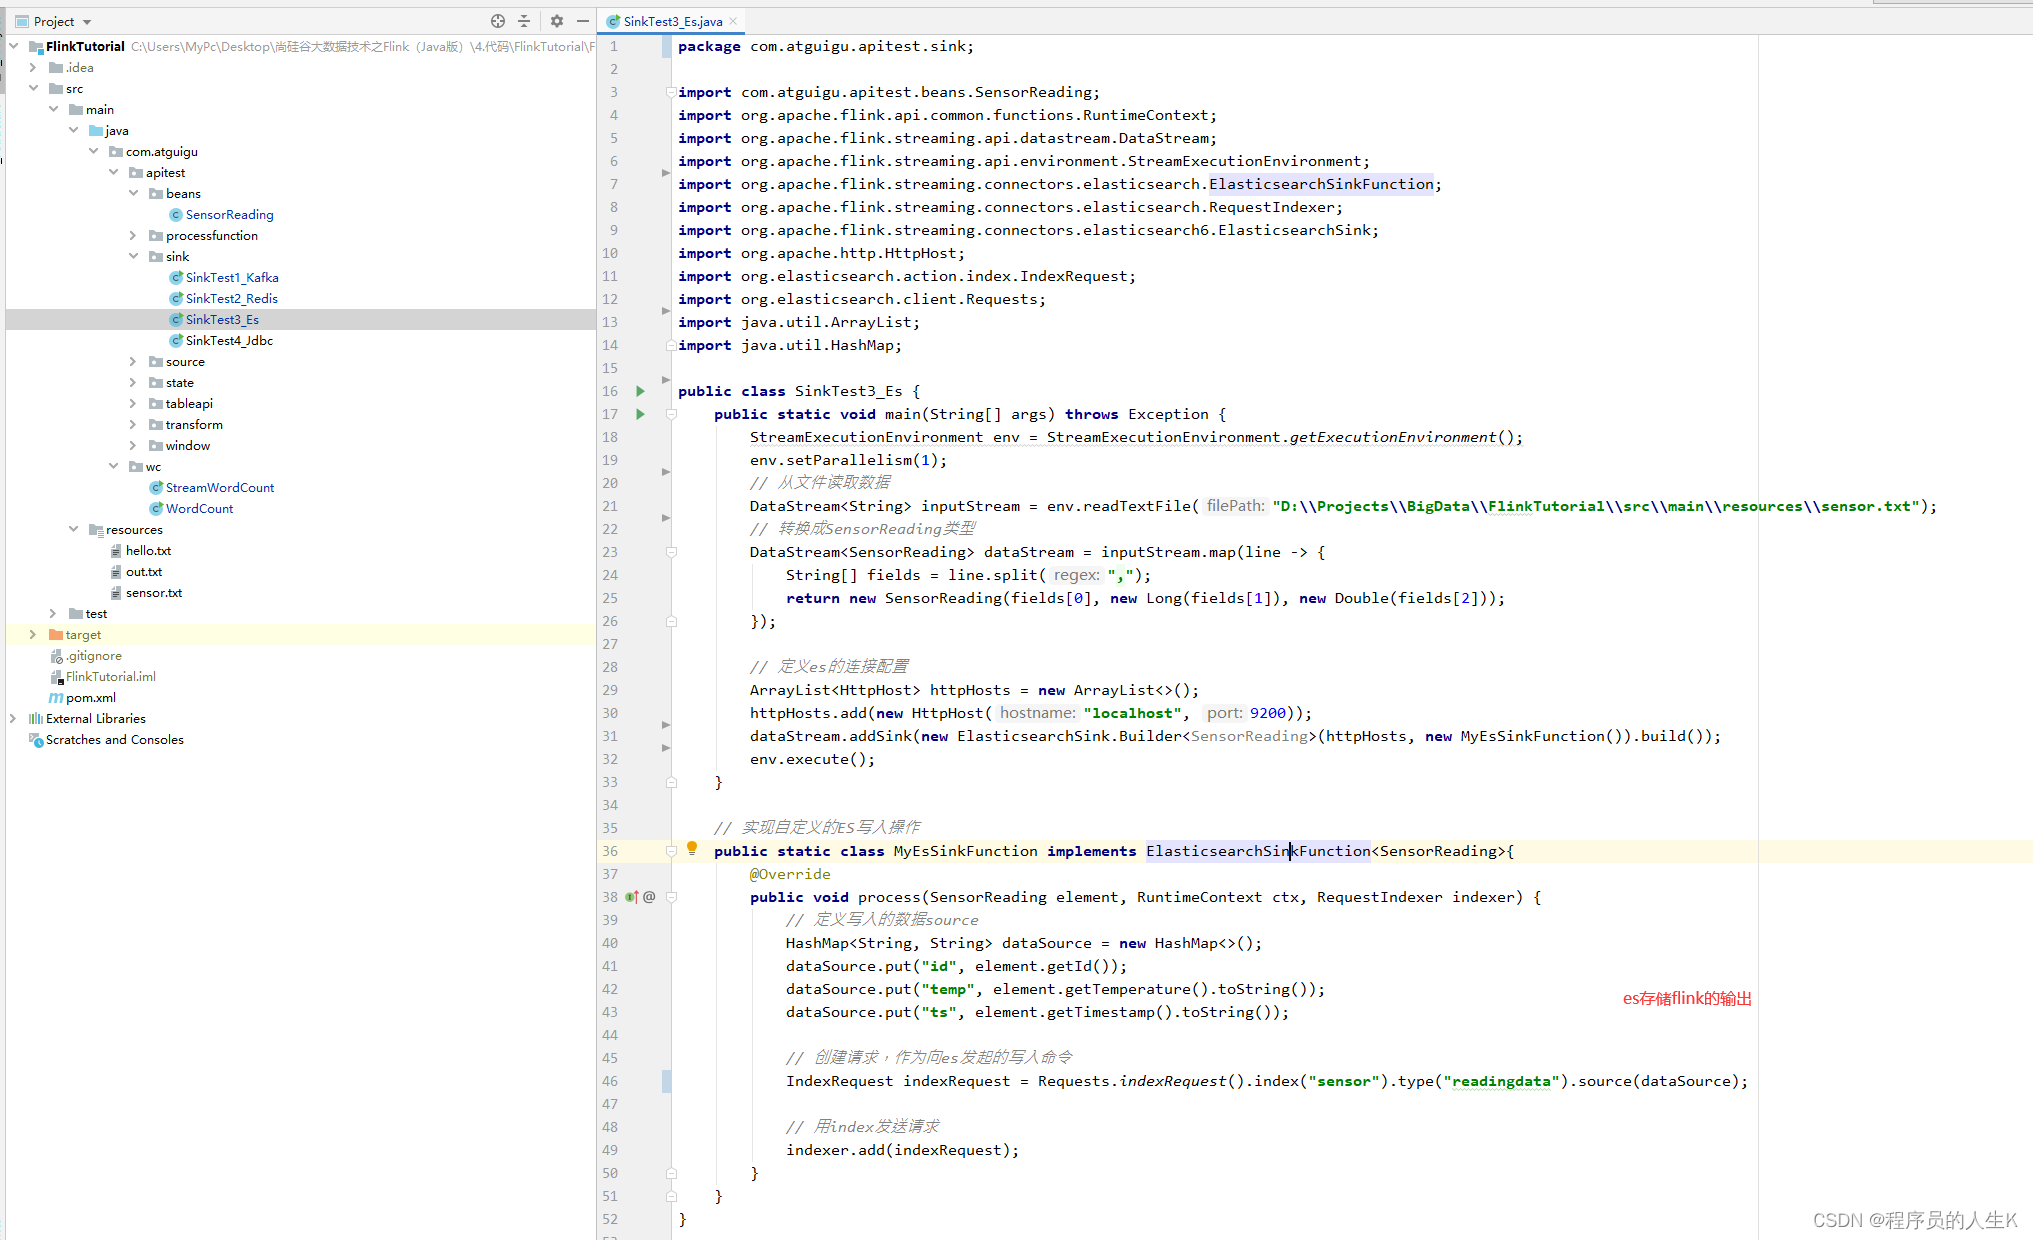Open Project panel settings gear
The image size is (2033, 1240).
(557, 21)
